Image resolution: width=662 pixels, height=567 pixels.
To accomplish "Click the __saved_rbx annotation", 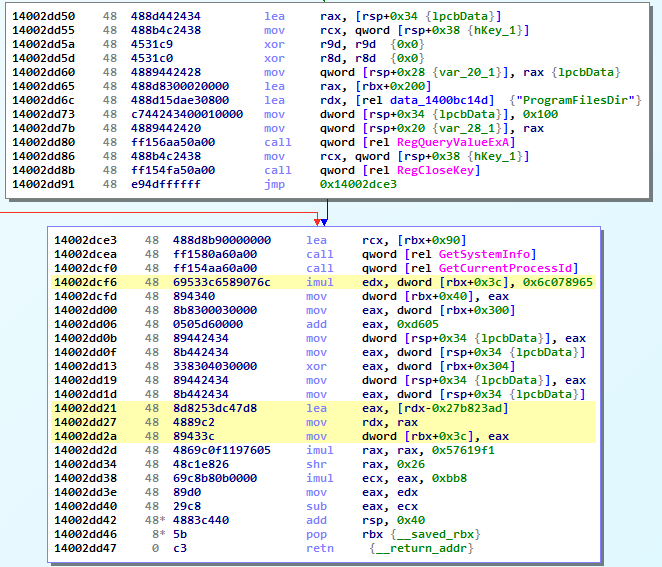I will click(x=435, y=534).
